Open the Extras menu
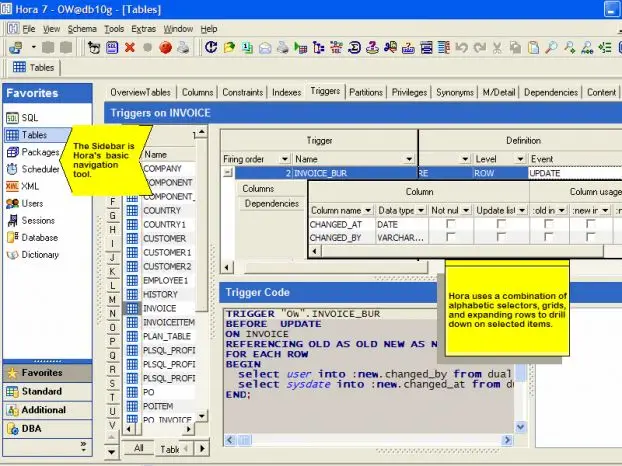 [x=144, y=29]
